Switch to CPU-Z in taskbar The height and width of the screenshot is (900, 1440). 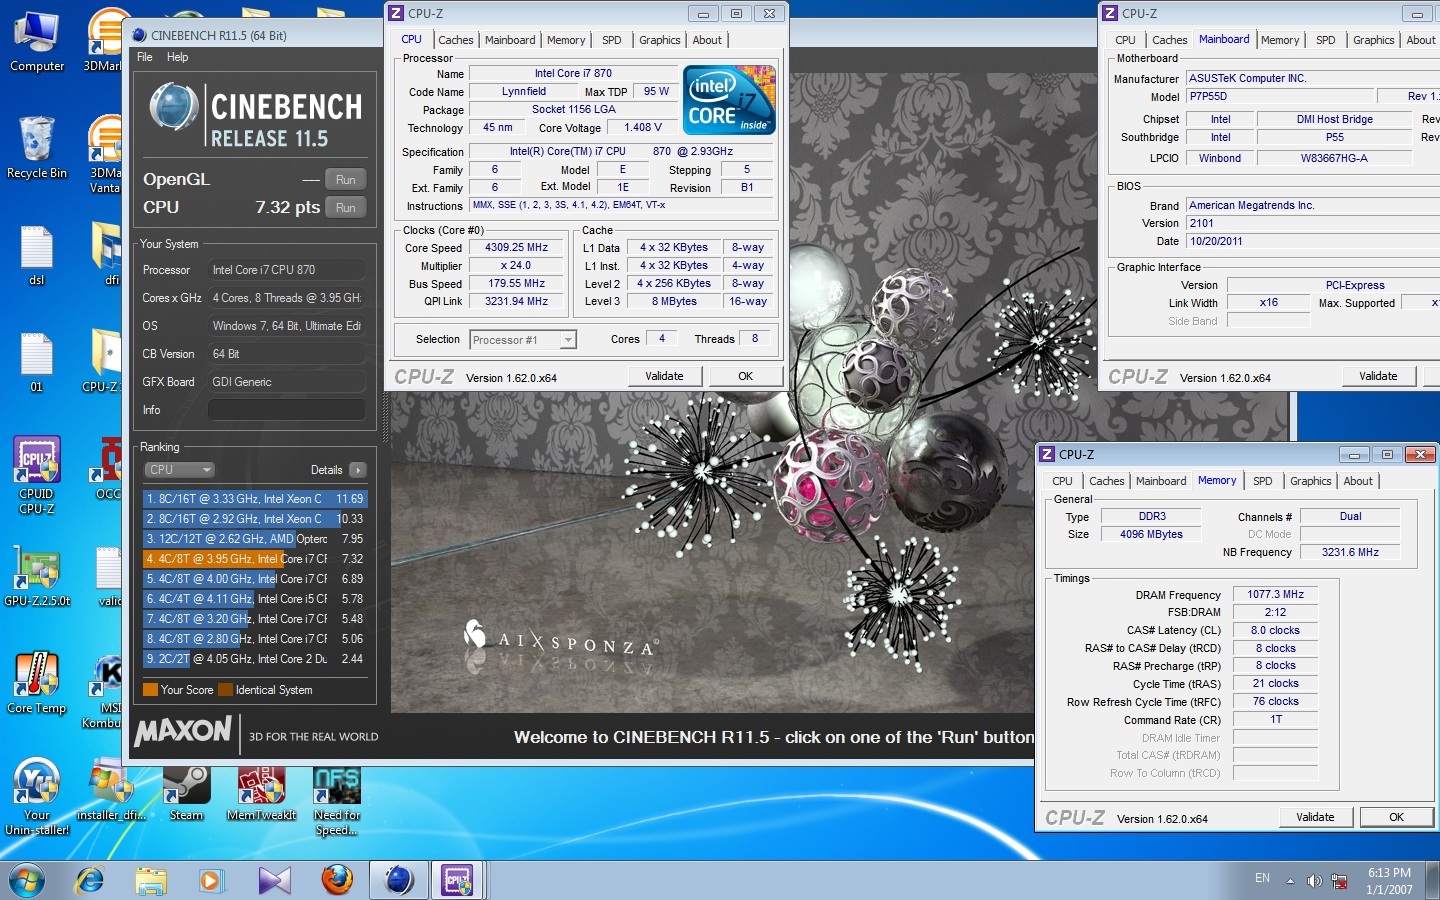(459, 881)
